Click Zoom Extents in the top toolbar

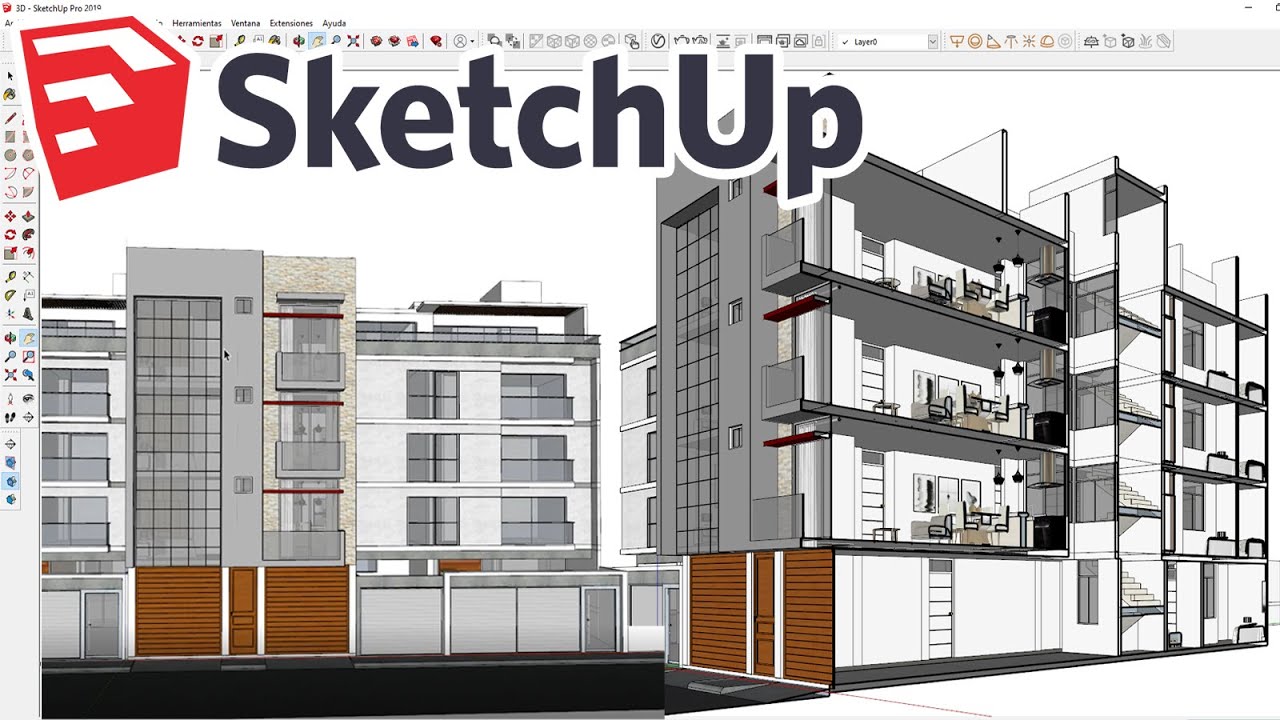coord(353,41)
